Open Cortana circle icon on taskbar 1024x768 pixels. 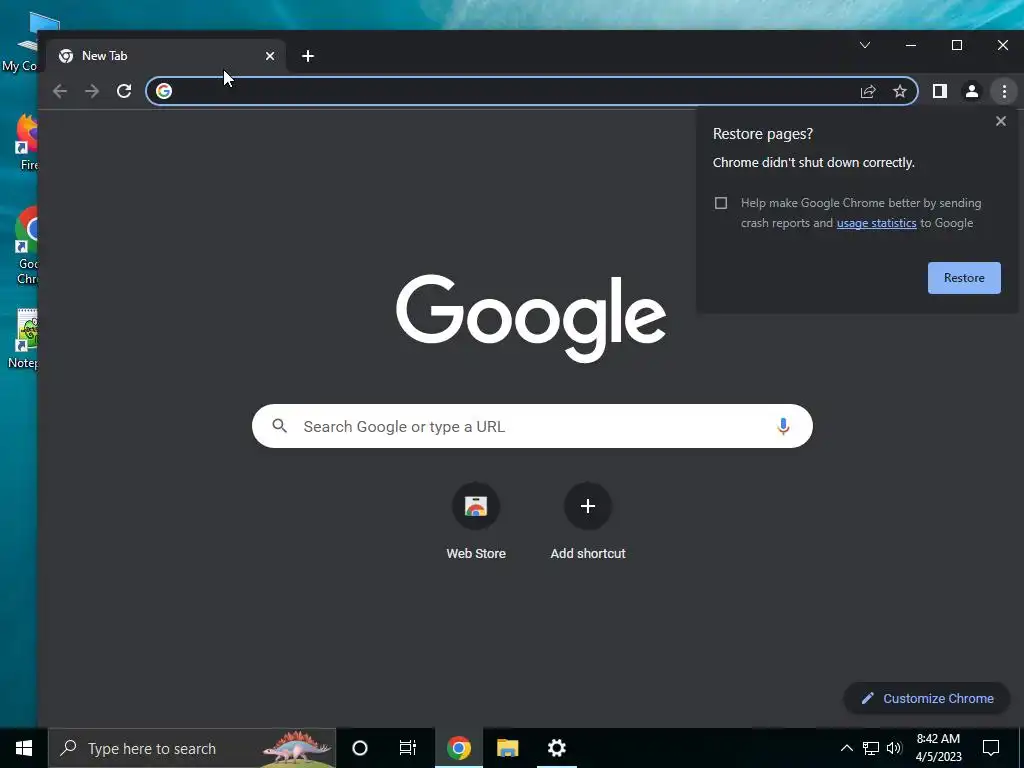click(x=360, y=748)
